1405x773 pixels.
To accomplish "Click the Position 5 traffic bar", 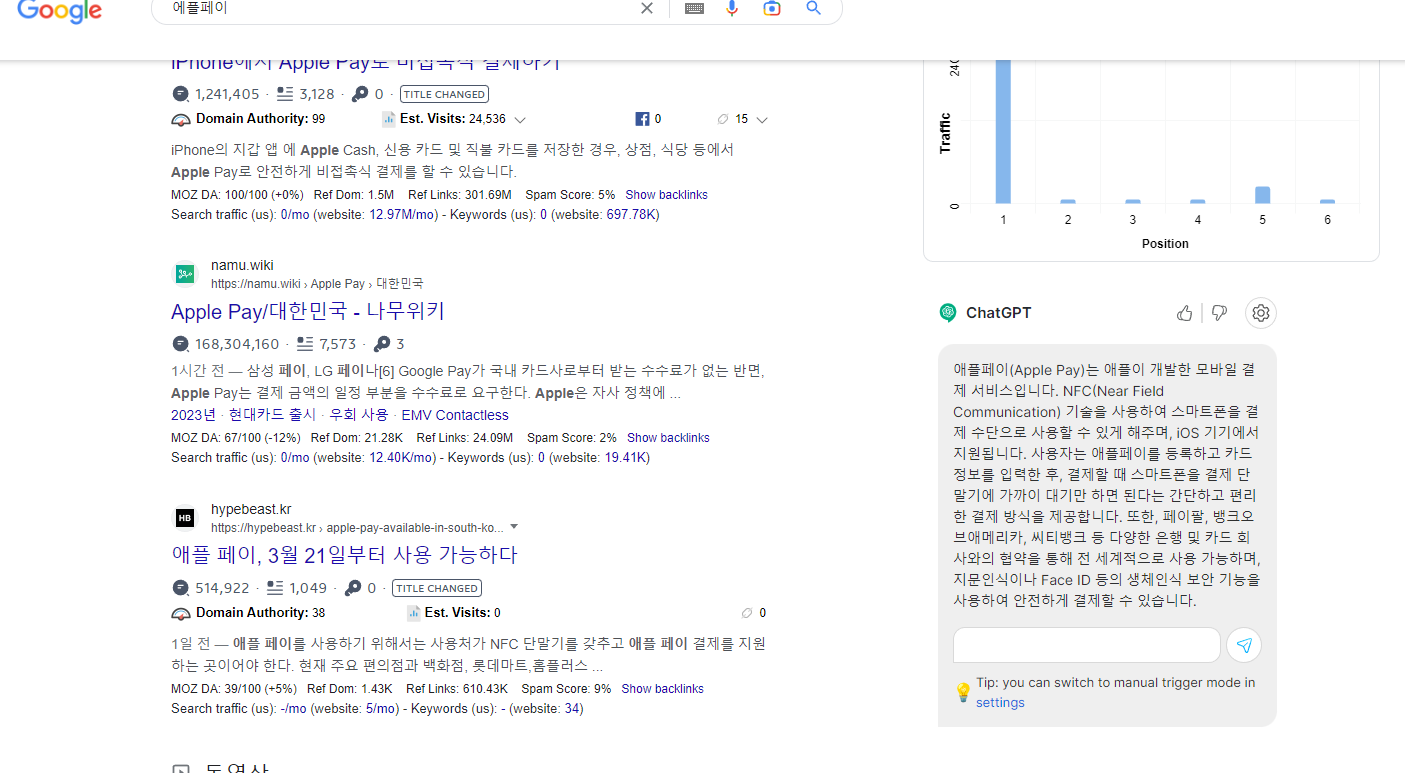I will 1262,195.
